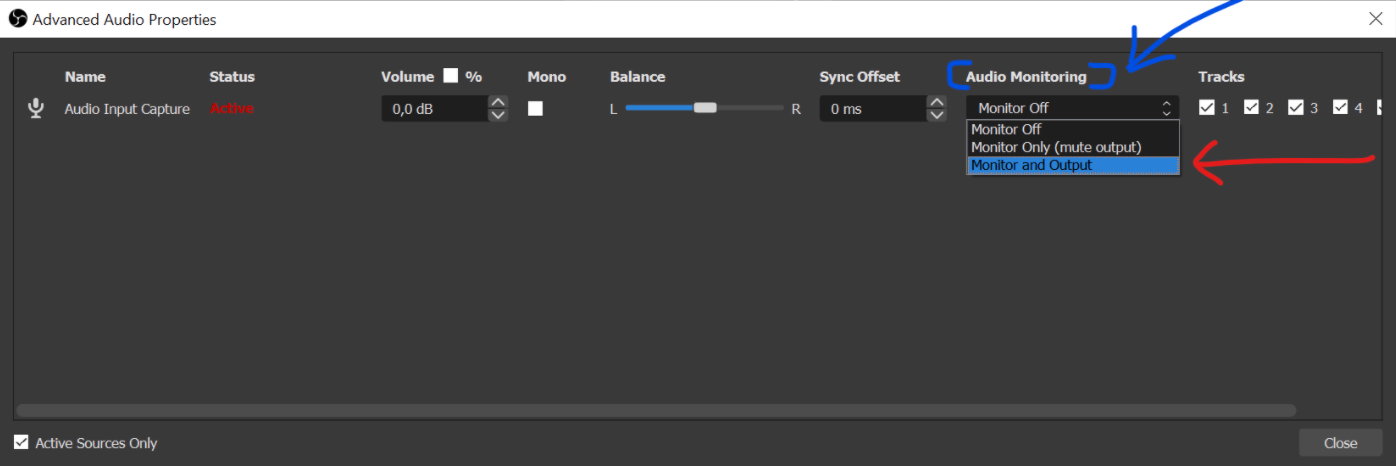
Task: Click the OBS logo in title bar
Action: click(17, 19)
